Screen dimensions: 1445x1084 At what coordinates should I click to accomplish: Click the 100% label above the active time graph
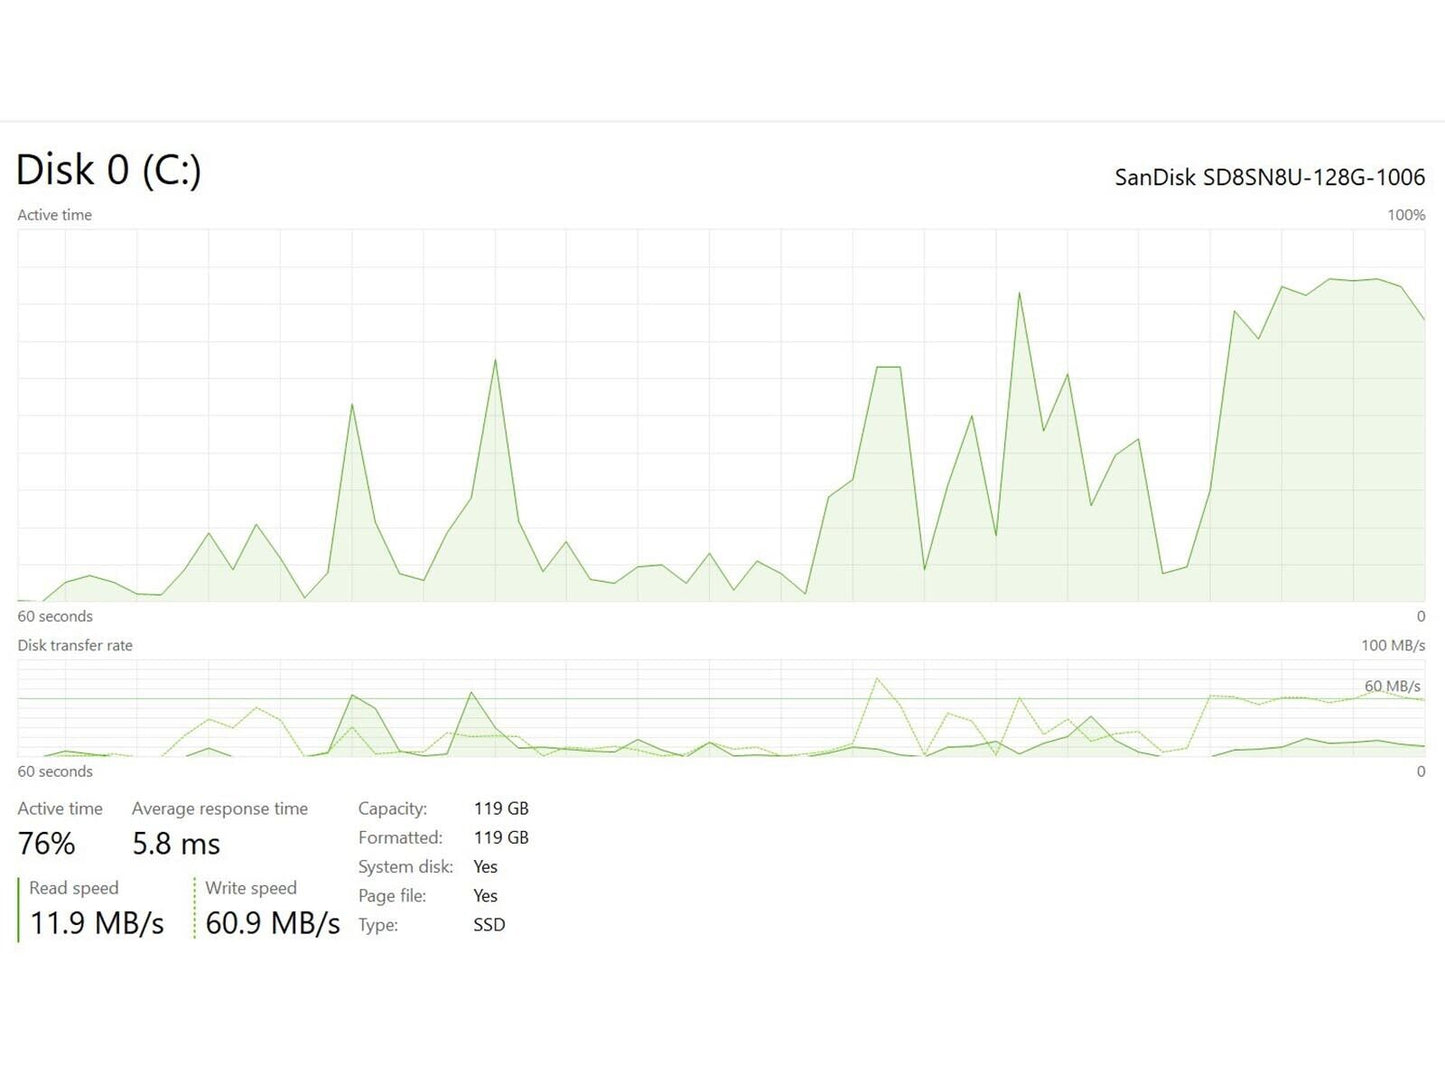tap(1405, 215)
